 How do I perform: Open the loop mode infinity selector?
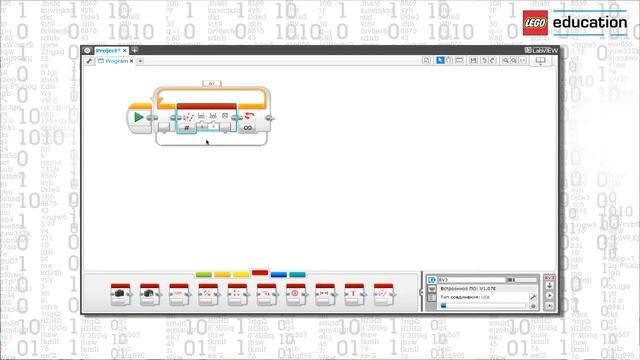click(x=247, y=128)
